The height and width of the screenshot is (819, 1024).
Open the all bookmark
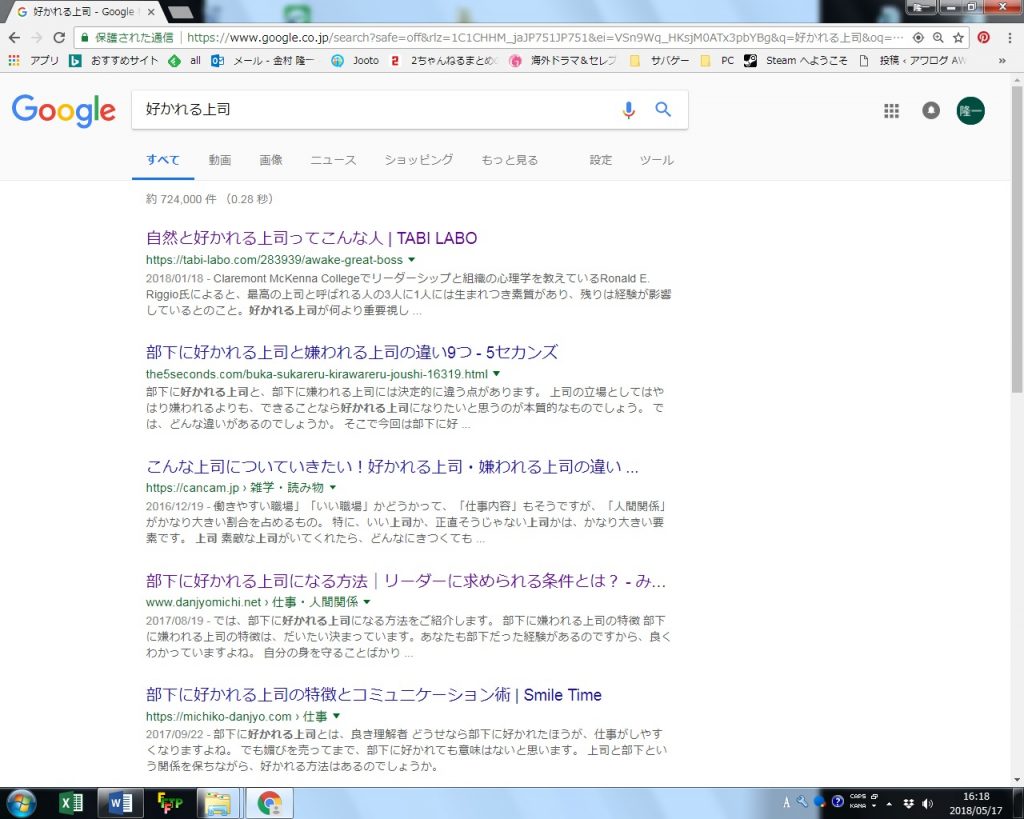pyautogui.click(x=185, y=61)
